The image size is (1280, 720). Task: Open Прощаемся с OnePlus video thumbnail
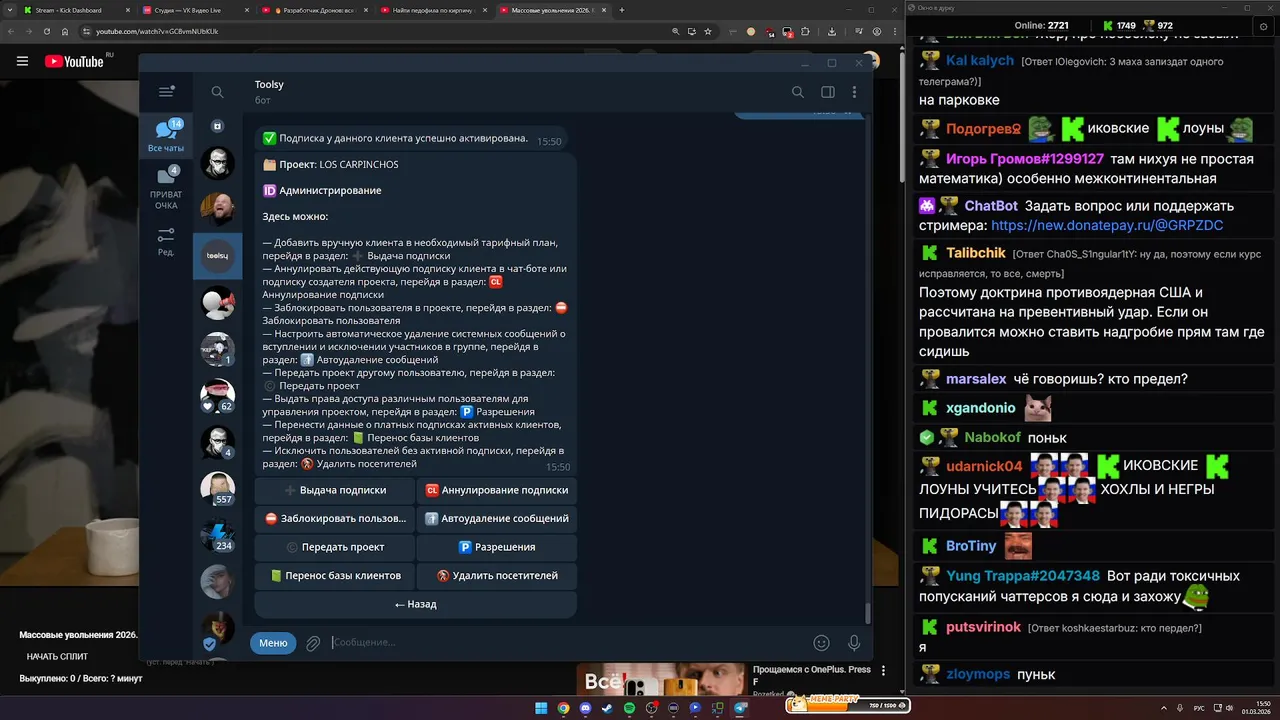click(660, 680)
